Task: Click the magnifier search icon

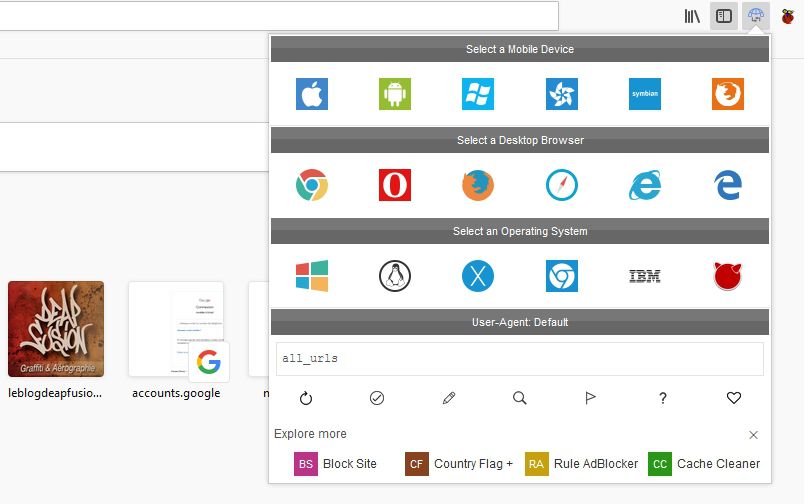Action: [519, 398]
